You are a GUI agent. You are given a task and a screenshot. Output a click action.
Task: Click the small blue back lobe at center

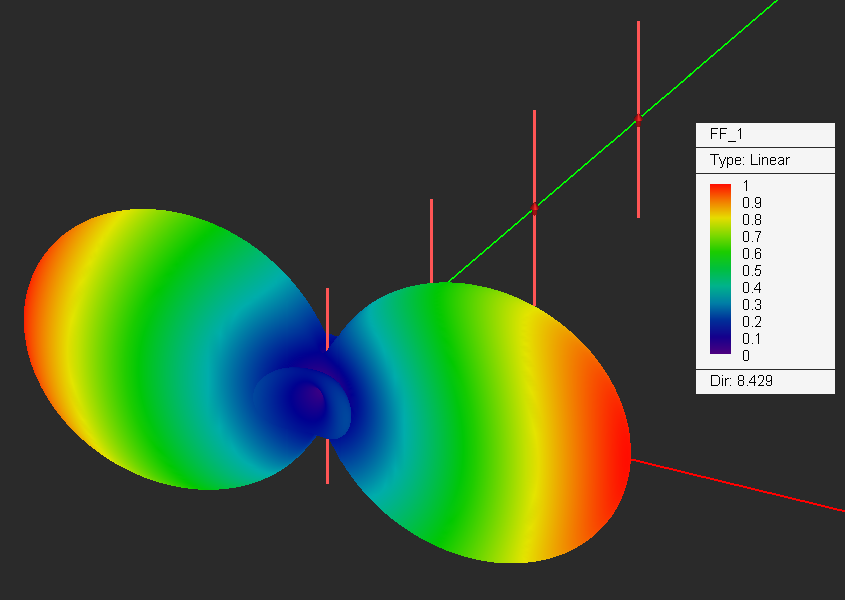(x=304, y=402)
